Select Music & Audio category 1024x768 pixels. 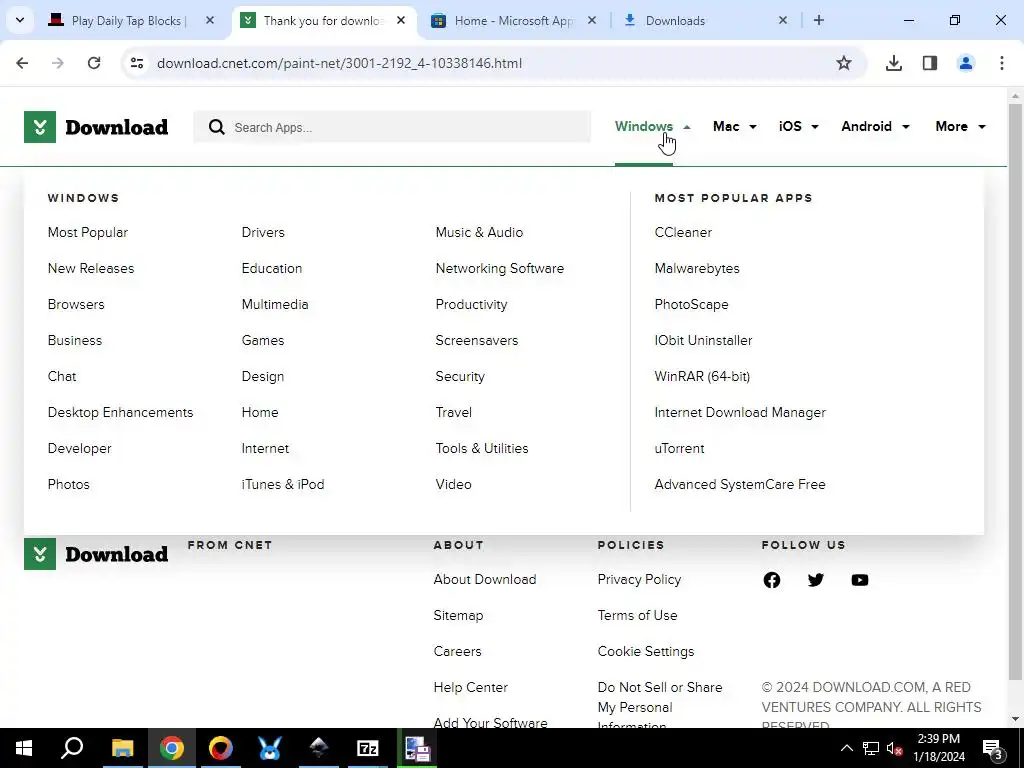click(479, 232)
